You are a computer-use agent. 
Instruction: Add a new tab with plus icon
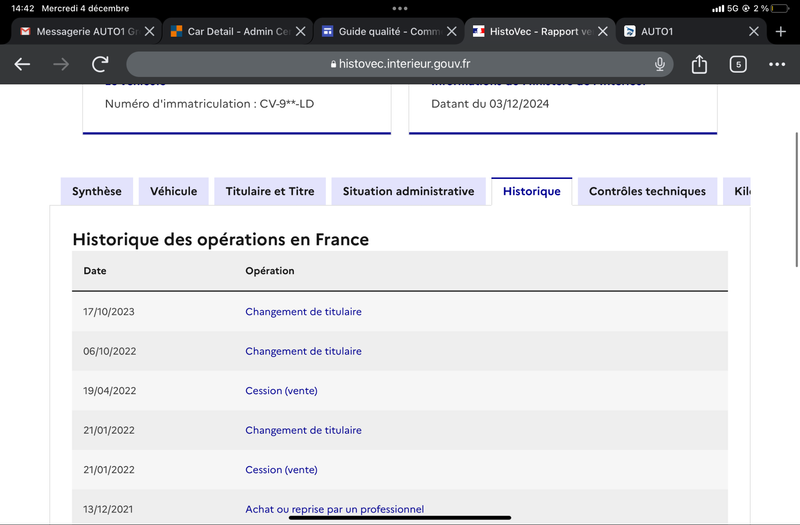(x=780, y=32)
